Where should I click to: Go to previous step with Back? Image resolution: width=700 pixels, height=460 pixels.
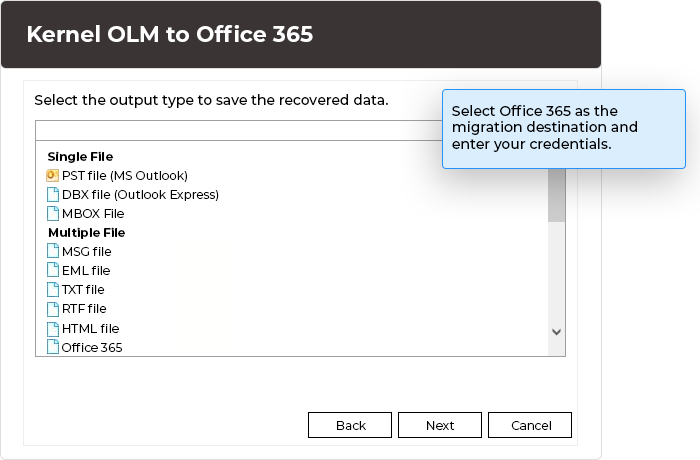coord(350,425)
